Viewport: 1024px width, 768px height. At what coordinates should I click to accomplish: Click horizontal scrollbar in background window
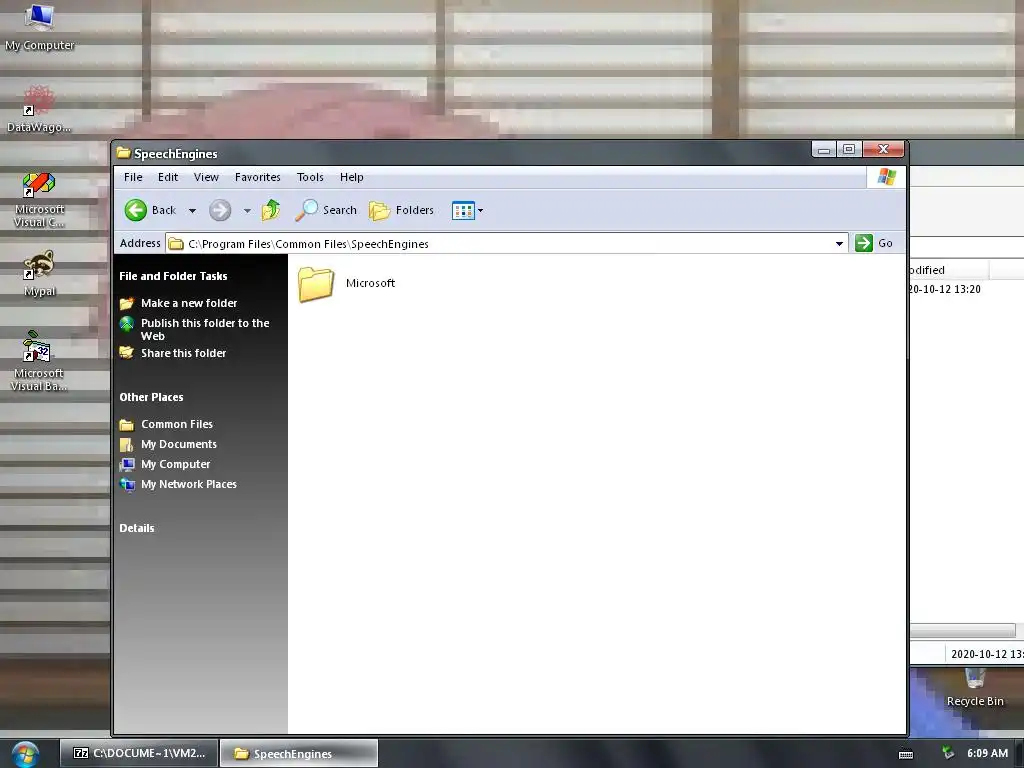point(963,631)
